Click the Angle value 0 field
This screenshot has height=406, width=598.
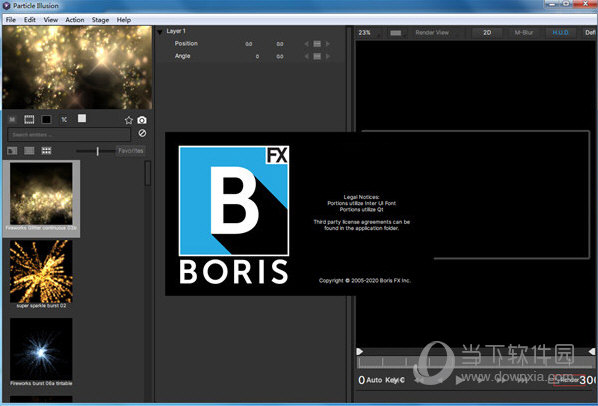point(257,56)
